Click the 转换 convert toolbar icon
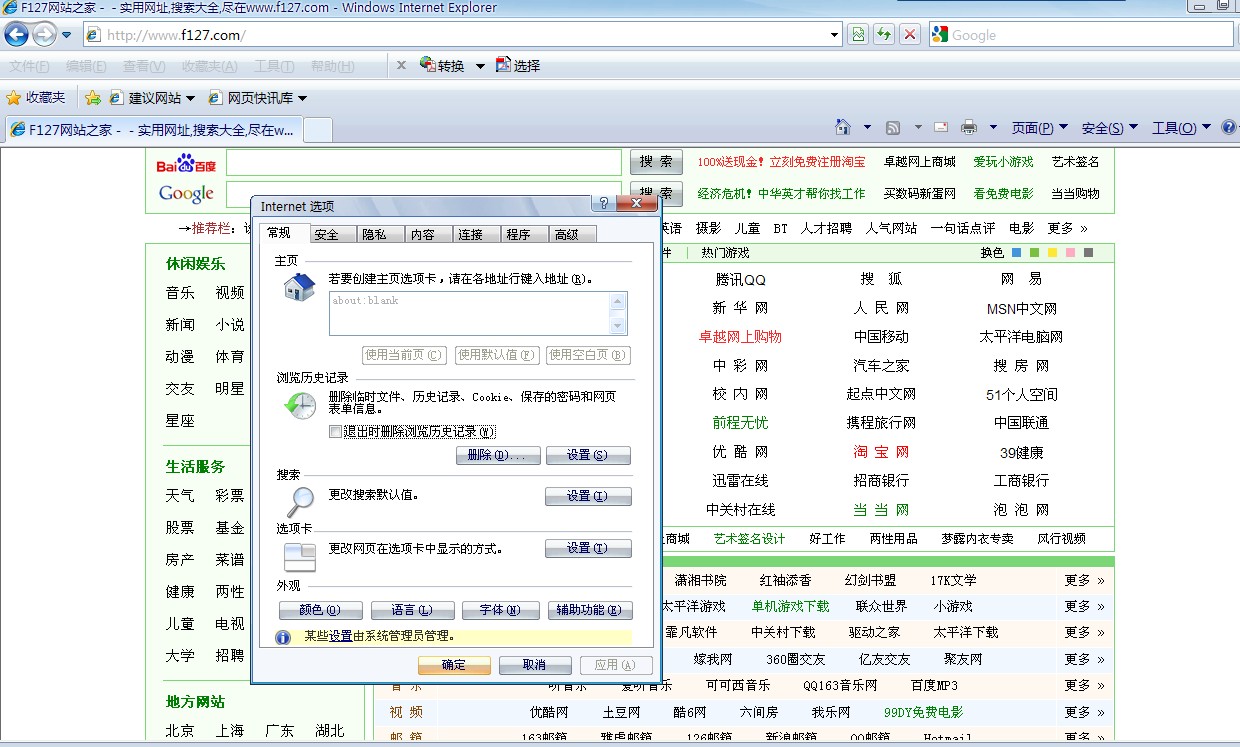This screenshot has width=1240, height=747. tap(442, 66)
